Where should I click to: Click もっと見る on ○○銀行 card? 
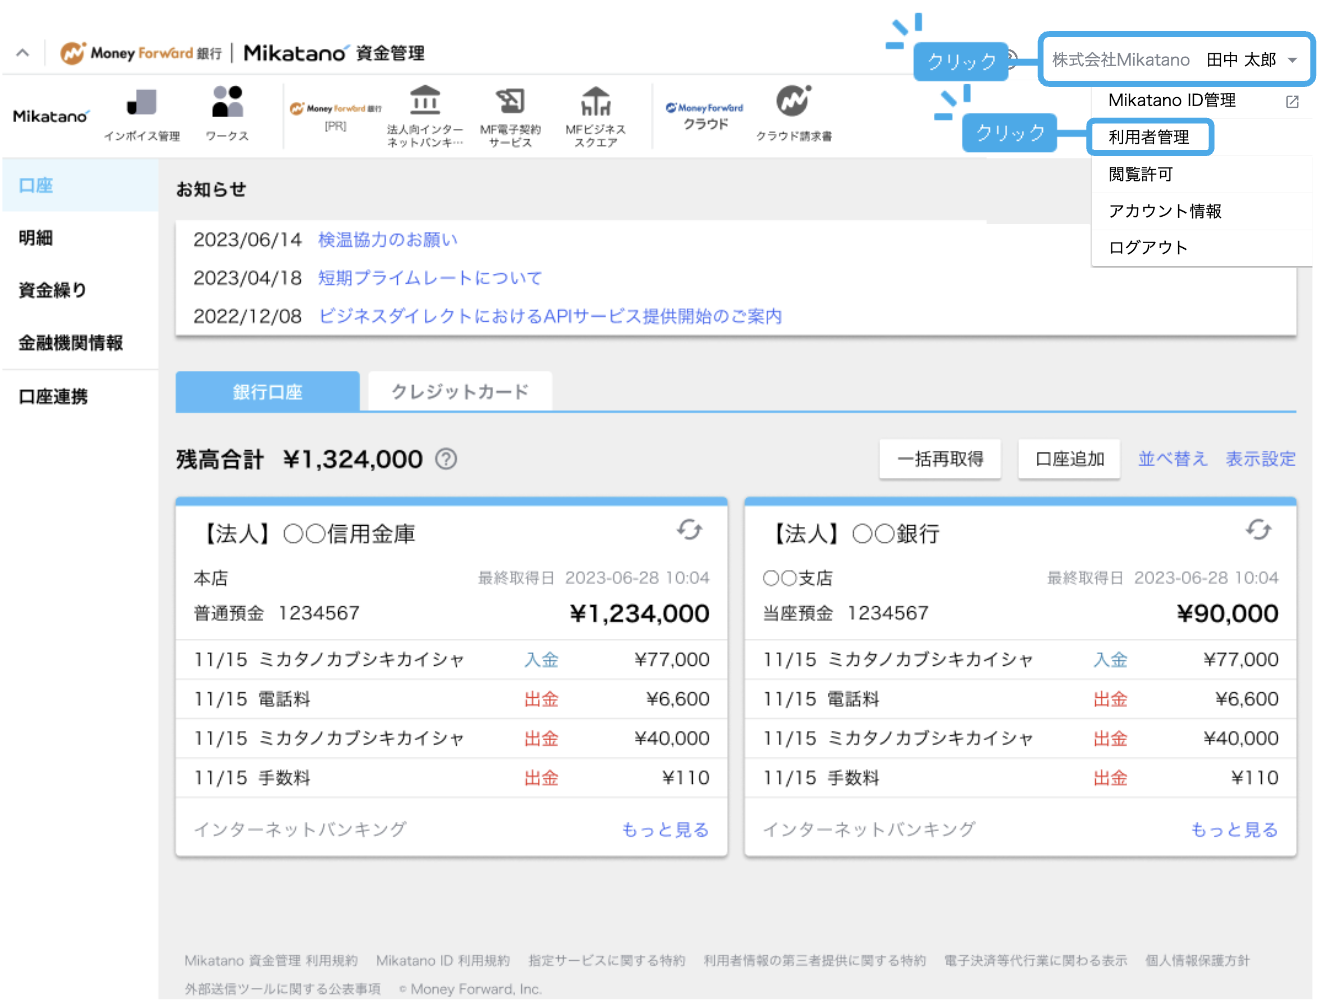pos(1234,830)
